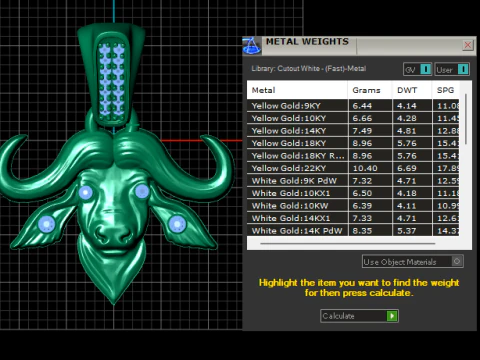Click the bull's nose on model

(x=113, y=234)
